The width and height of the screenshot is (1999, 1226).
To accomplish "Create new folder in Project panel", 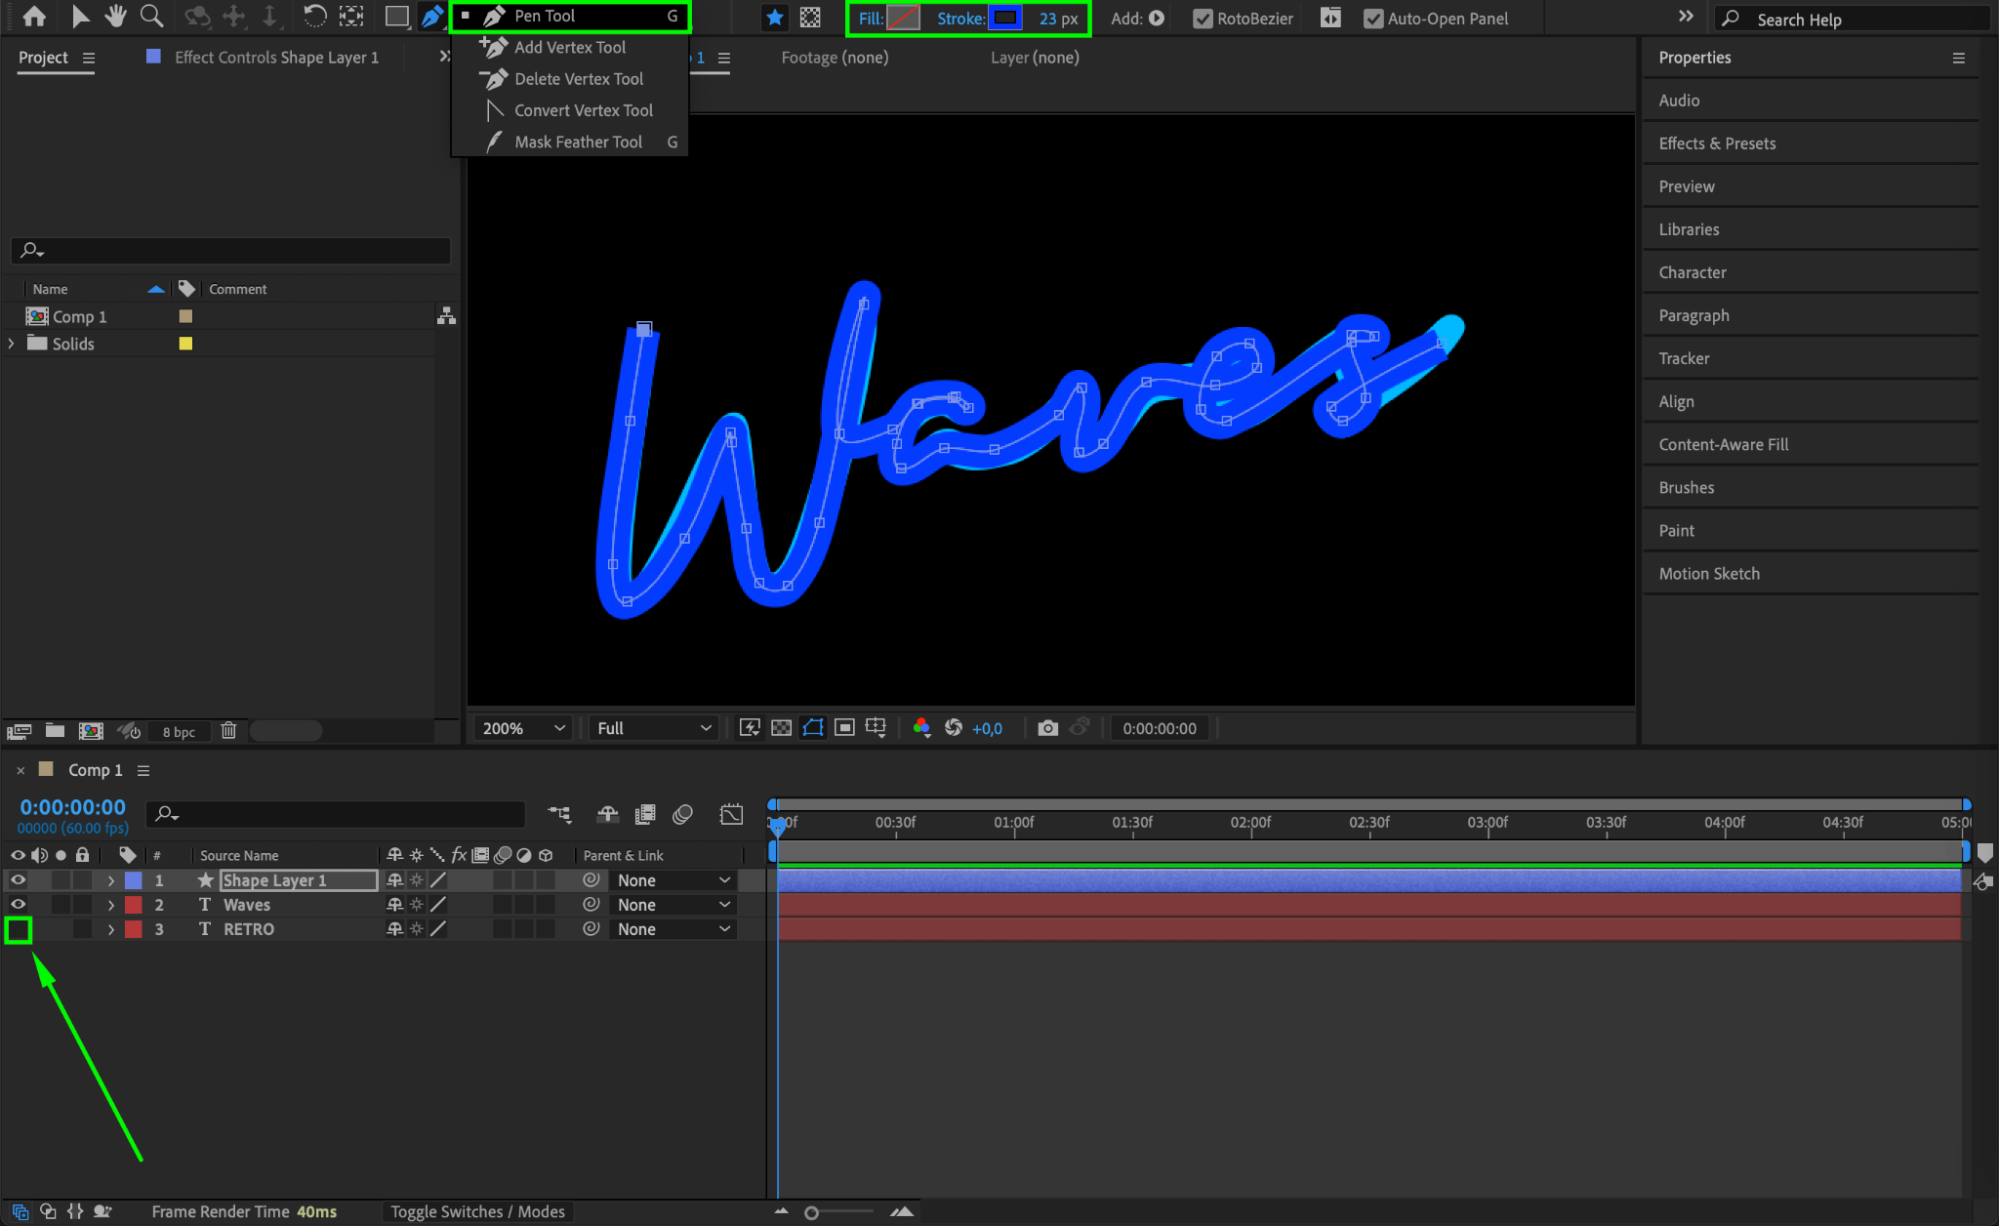I will click(x=55, y=731).
